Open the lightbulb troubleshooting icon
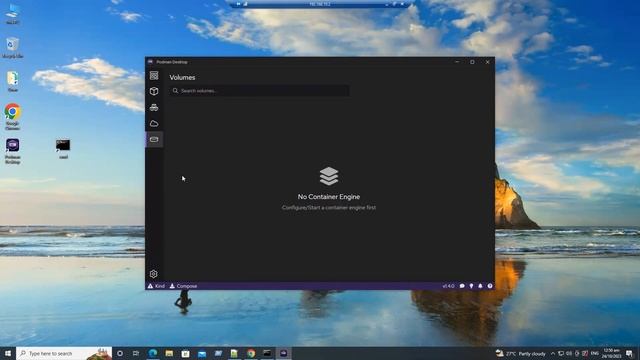The width and height of the screenshot is (640, 360). [x=471, y=286]
